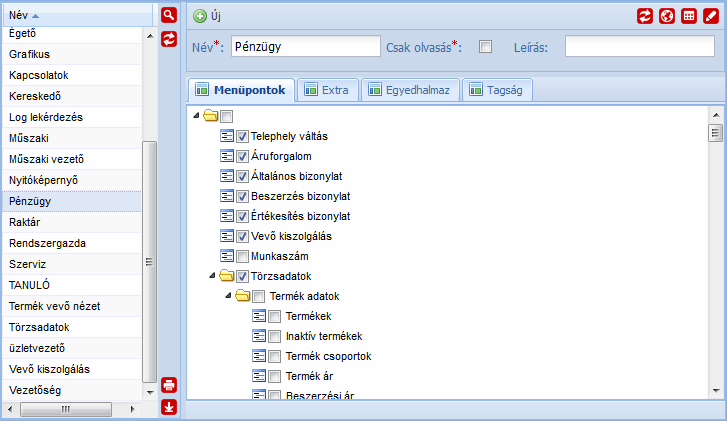727x421 pixels.
Task: Click the root folder icon in the tree
Action: pyautogui.click(x=210, y=115)
